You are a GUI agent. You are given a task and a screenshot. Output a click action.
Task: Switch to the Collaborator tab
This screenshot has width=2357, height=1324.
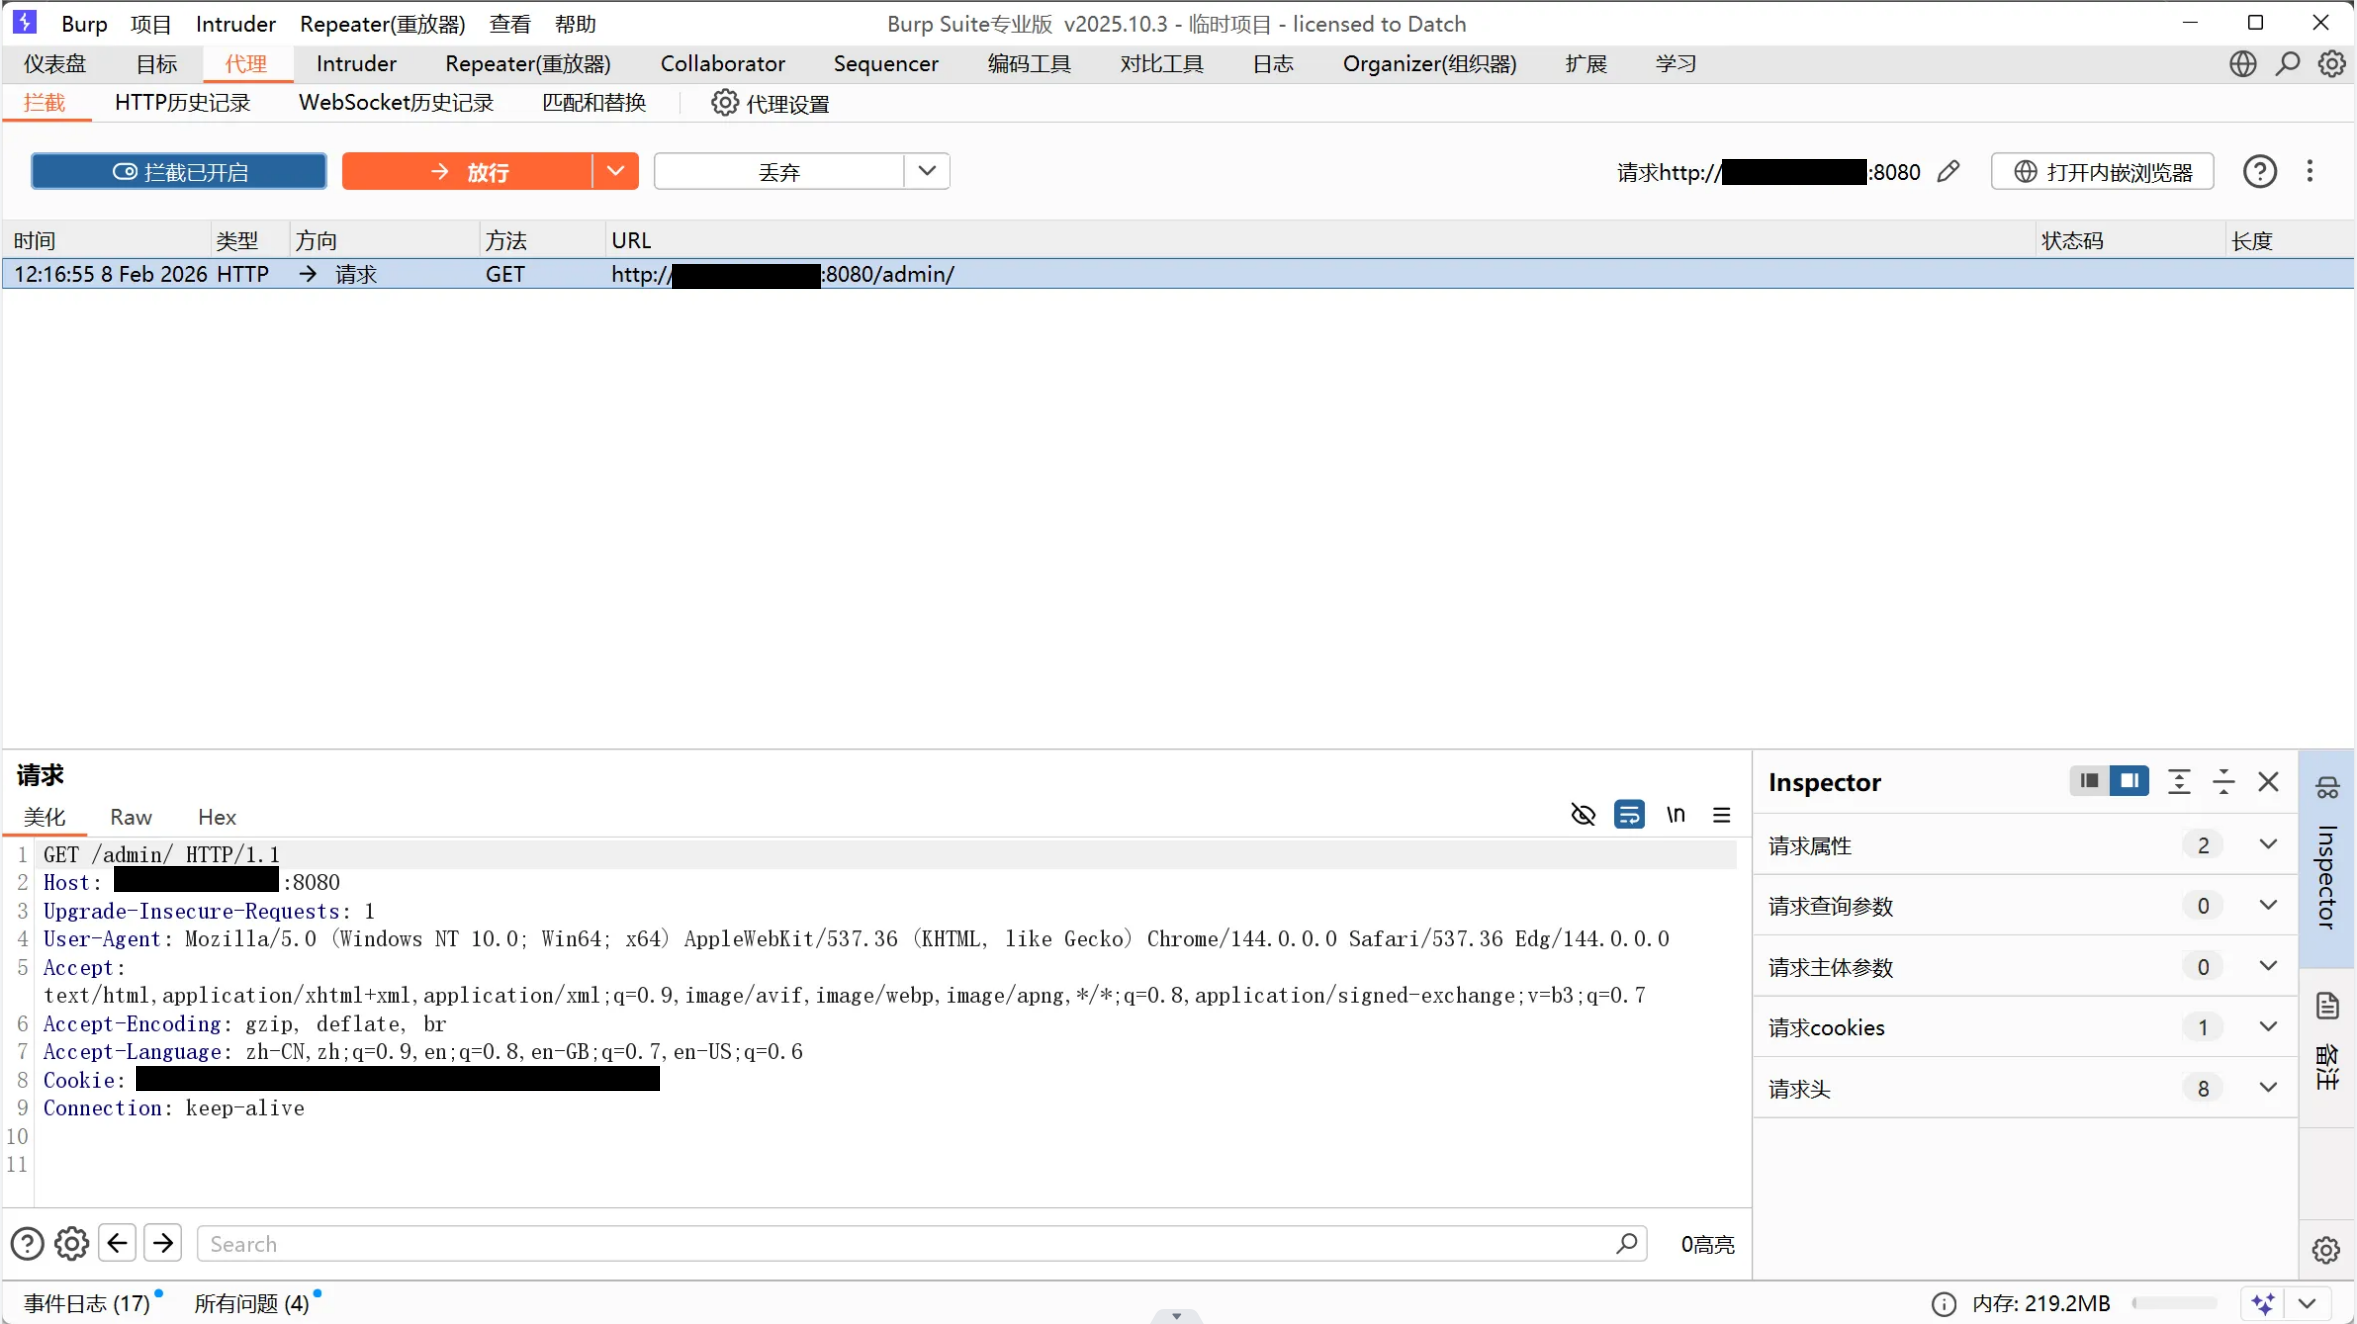(723, 64)
